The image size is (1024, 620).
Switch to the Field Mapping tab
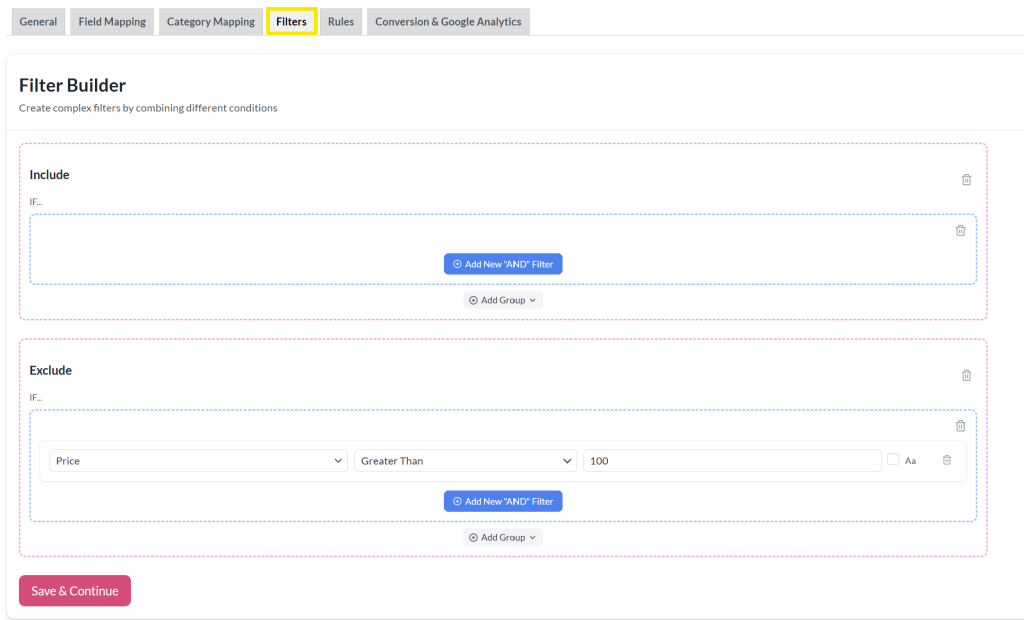click(111, 20)
